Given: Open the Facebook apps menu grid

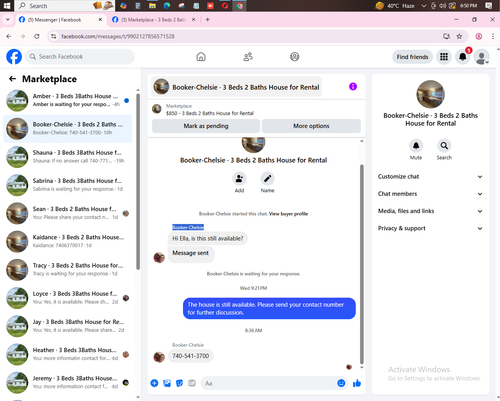Looking at the screenshot, I should point(444,57).
